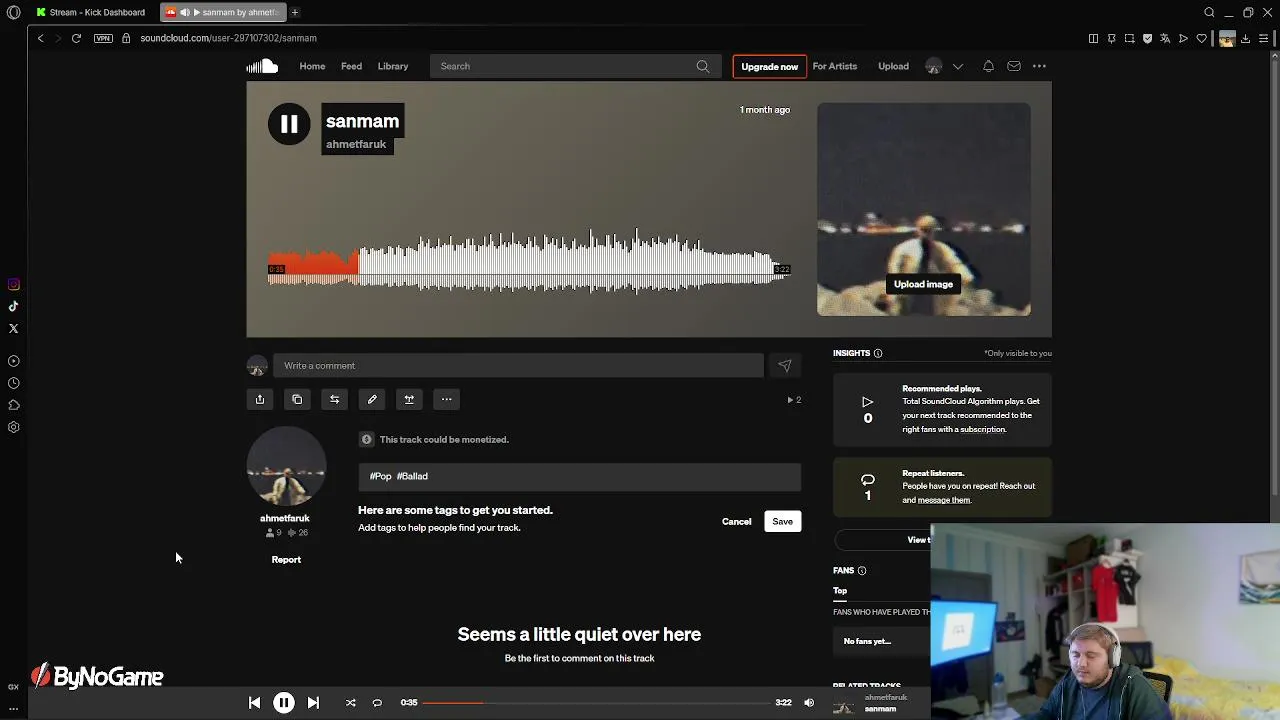Save the track tags
1280x720 pixels.
782,521
